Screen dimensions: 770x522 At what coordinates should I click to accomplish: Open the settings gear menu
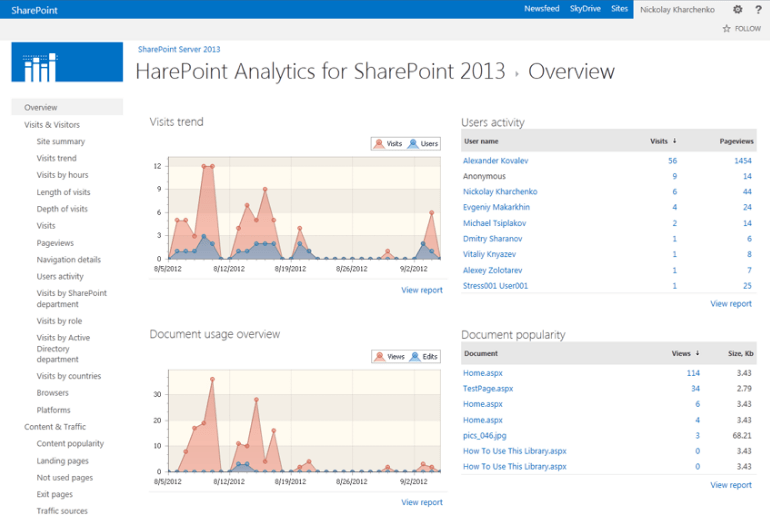click(737, 9)
